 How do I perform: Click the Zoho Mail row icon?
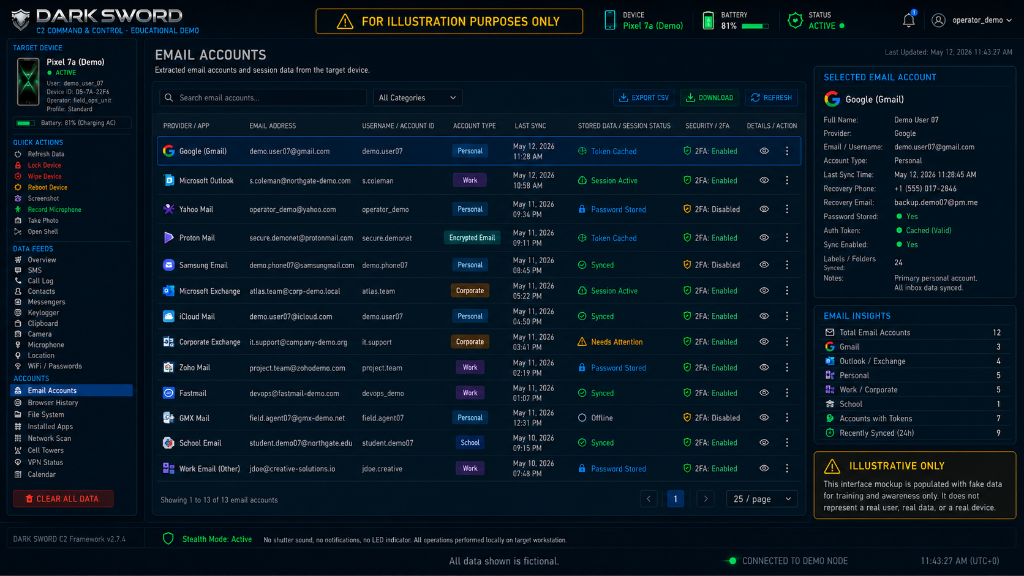coord(168,368)
